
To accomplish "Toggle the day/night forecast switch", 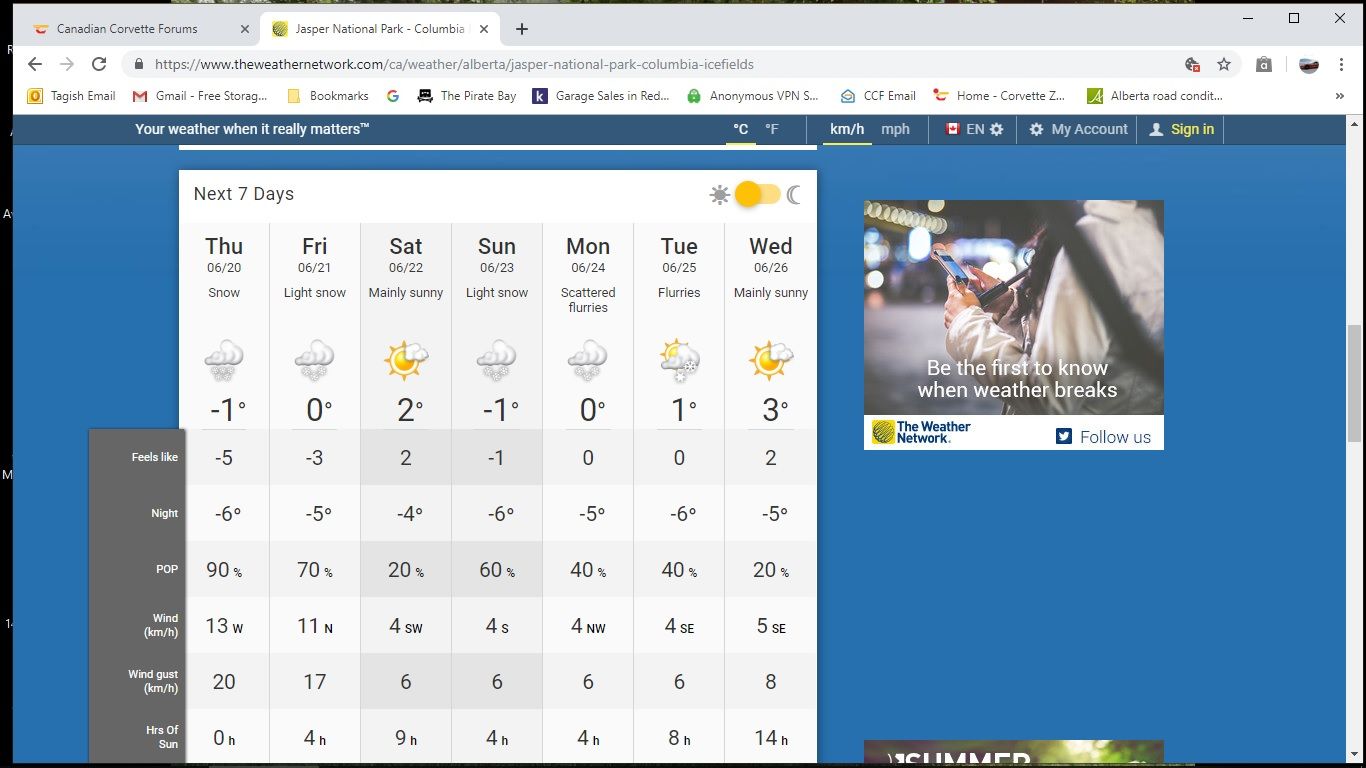I will click(756, 195).
